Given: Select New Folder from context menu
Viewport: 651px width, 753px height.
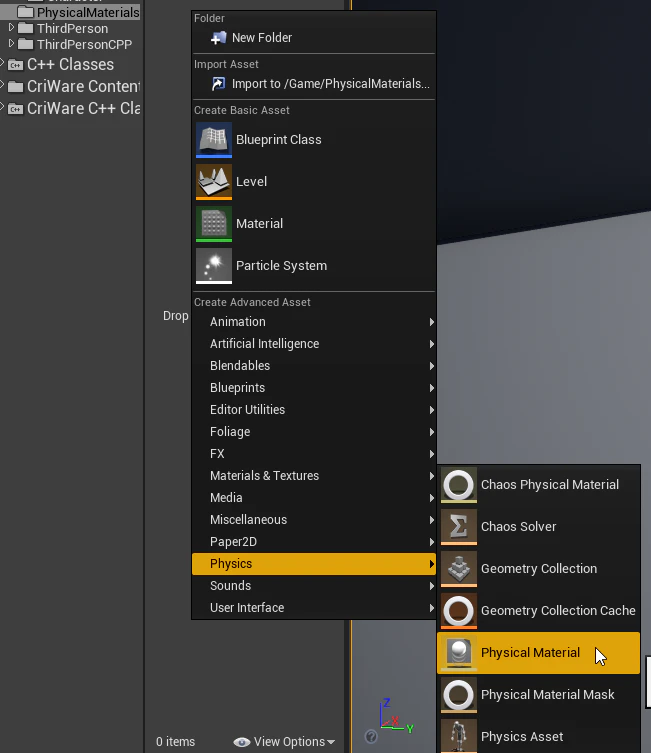Looking at the screenshot, I should 313,37.
